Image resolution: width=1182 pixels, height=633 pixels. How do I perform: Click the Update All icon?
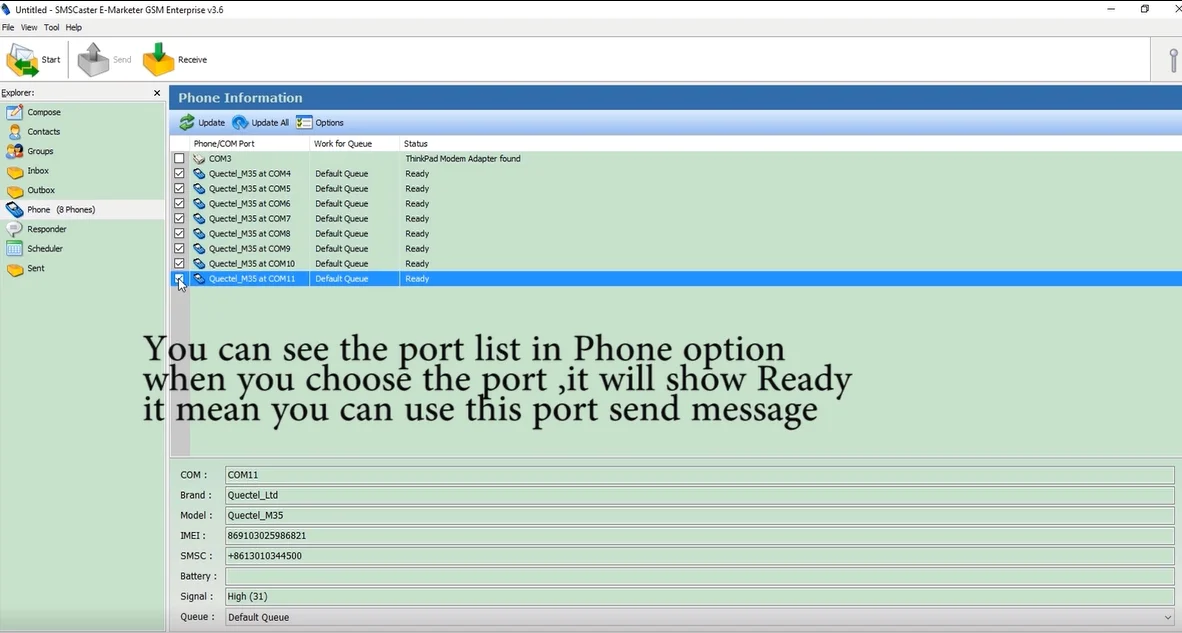240,123
